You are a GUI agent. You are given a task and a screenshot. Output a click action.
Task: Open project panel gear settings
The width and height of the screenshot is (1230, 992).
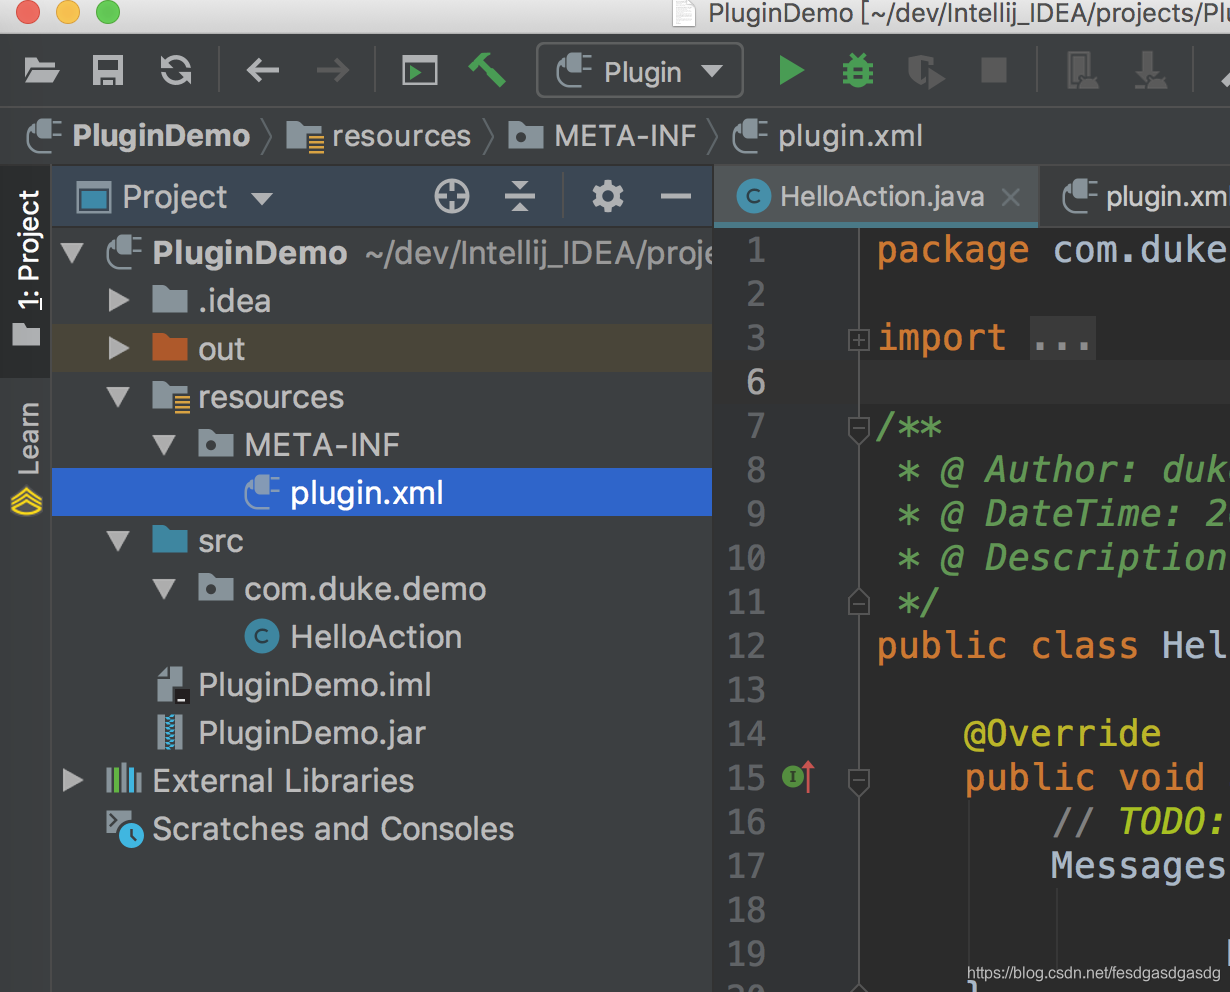[608, 197]
